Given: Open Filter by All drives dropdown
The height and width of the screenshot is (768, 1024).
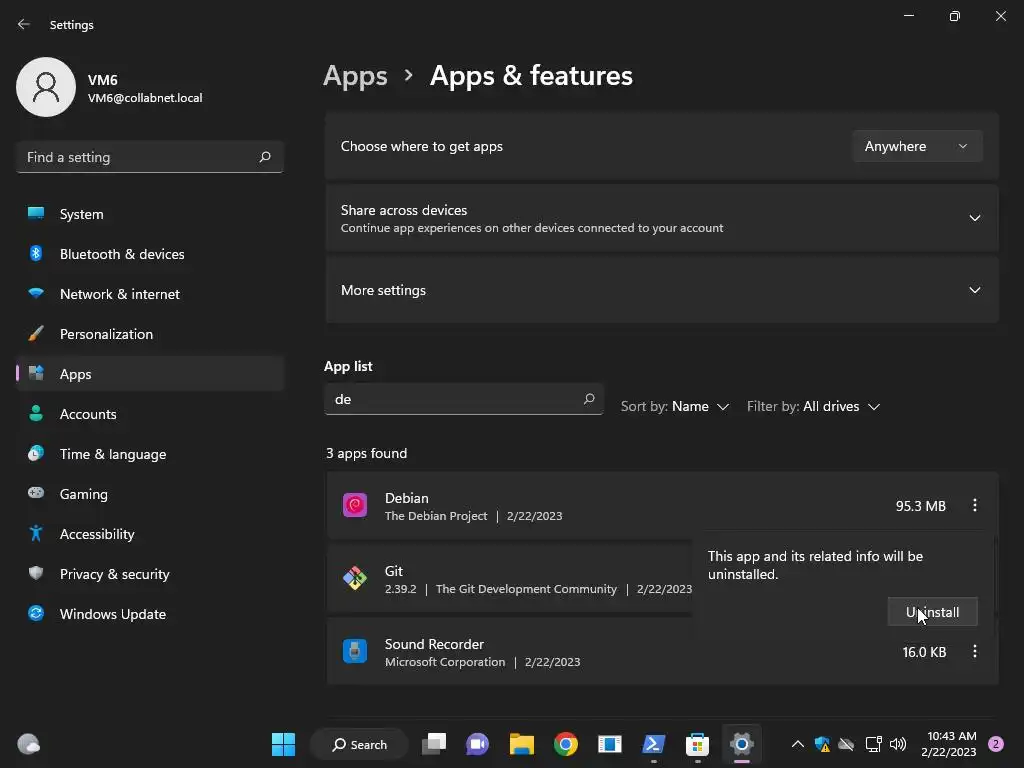Looking at the screenshot, I should pos(813,406).
